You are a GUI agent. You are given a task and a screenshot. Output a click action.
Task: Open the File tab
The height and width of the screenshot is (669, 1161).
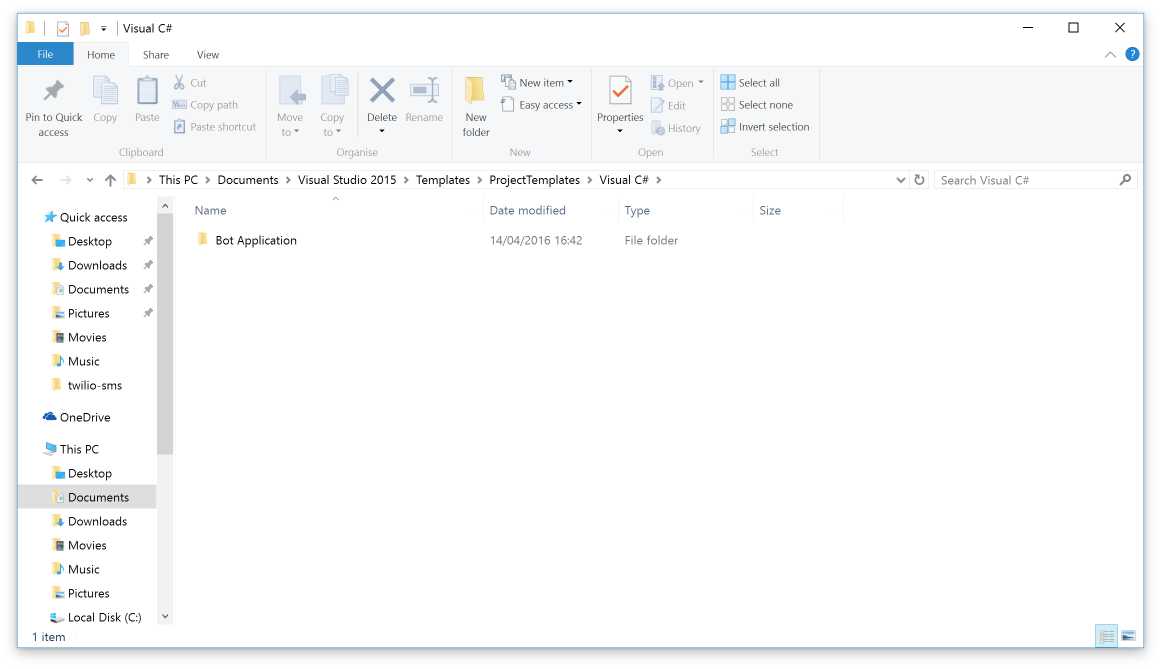pyautogui.click(x=45, y=54)
